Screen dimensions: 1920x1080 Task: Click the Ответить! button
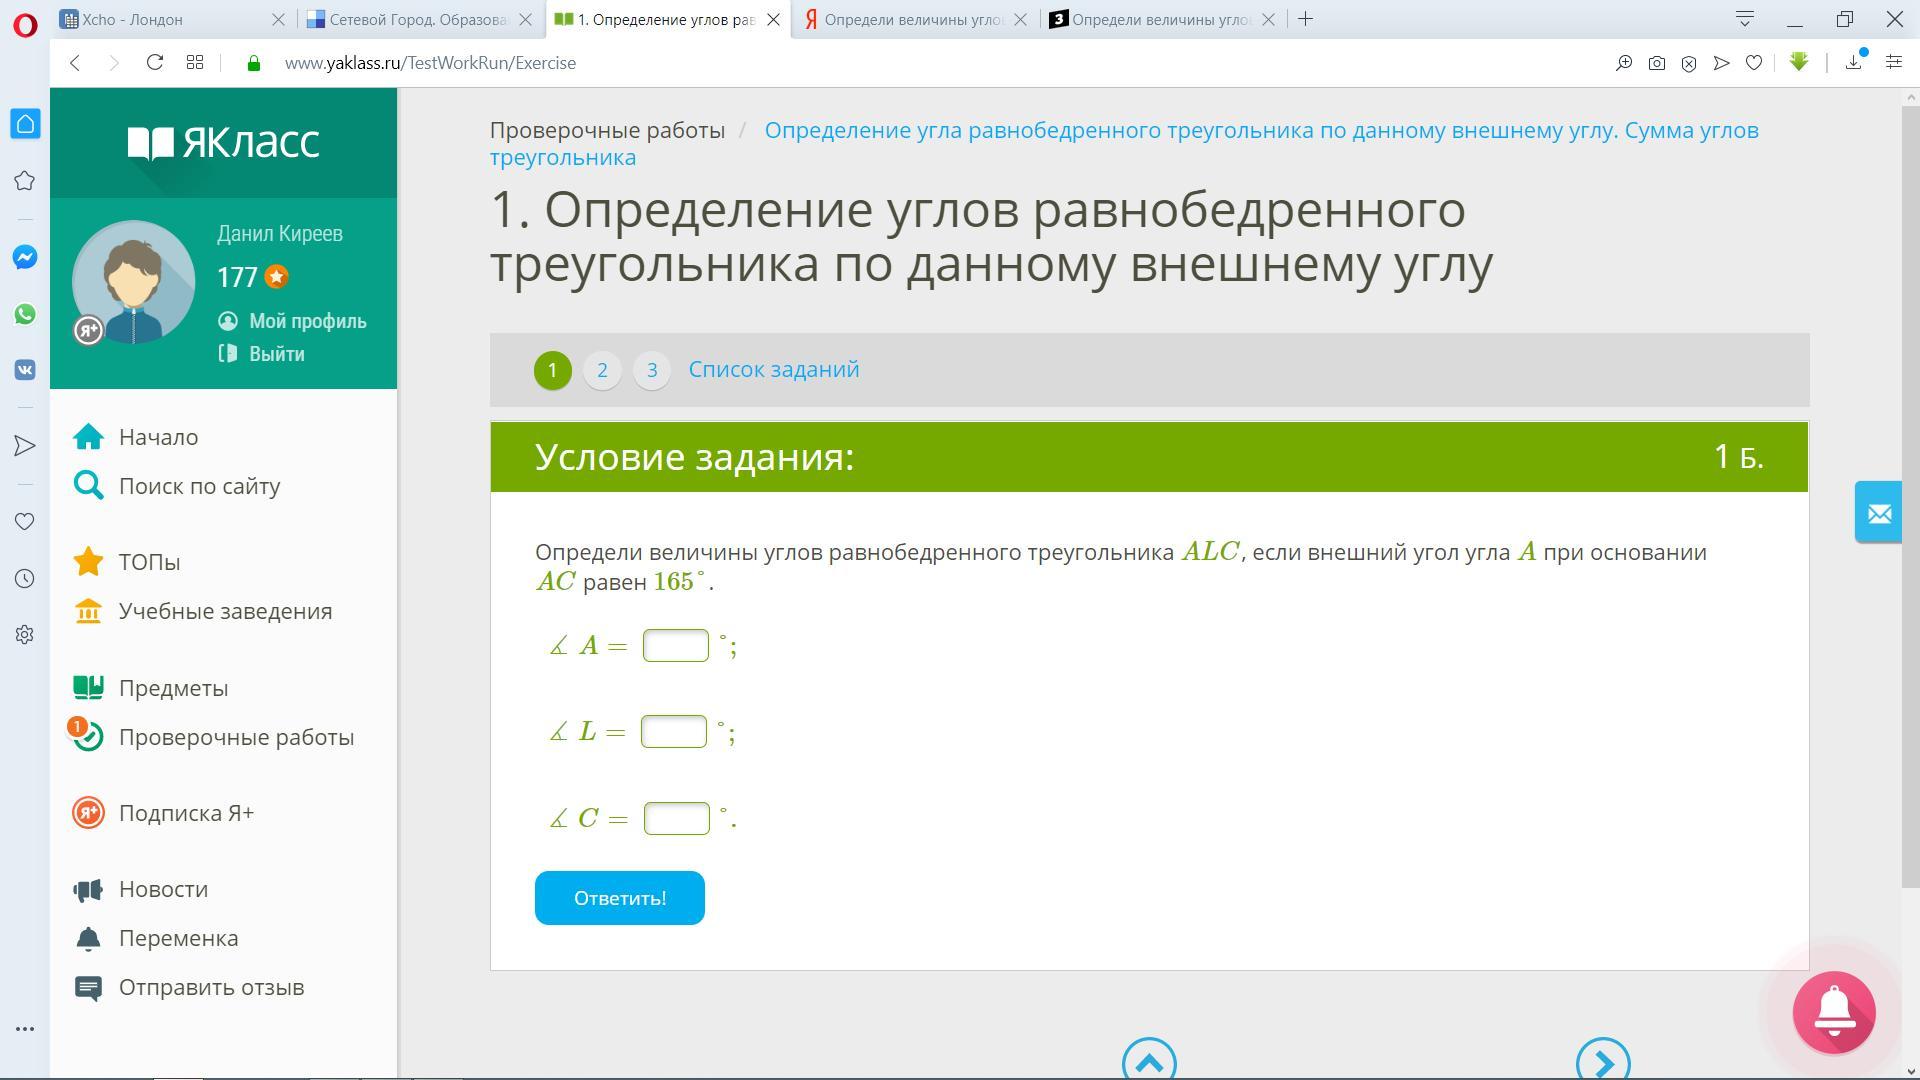point(619,898)
